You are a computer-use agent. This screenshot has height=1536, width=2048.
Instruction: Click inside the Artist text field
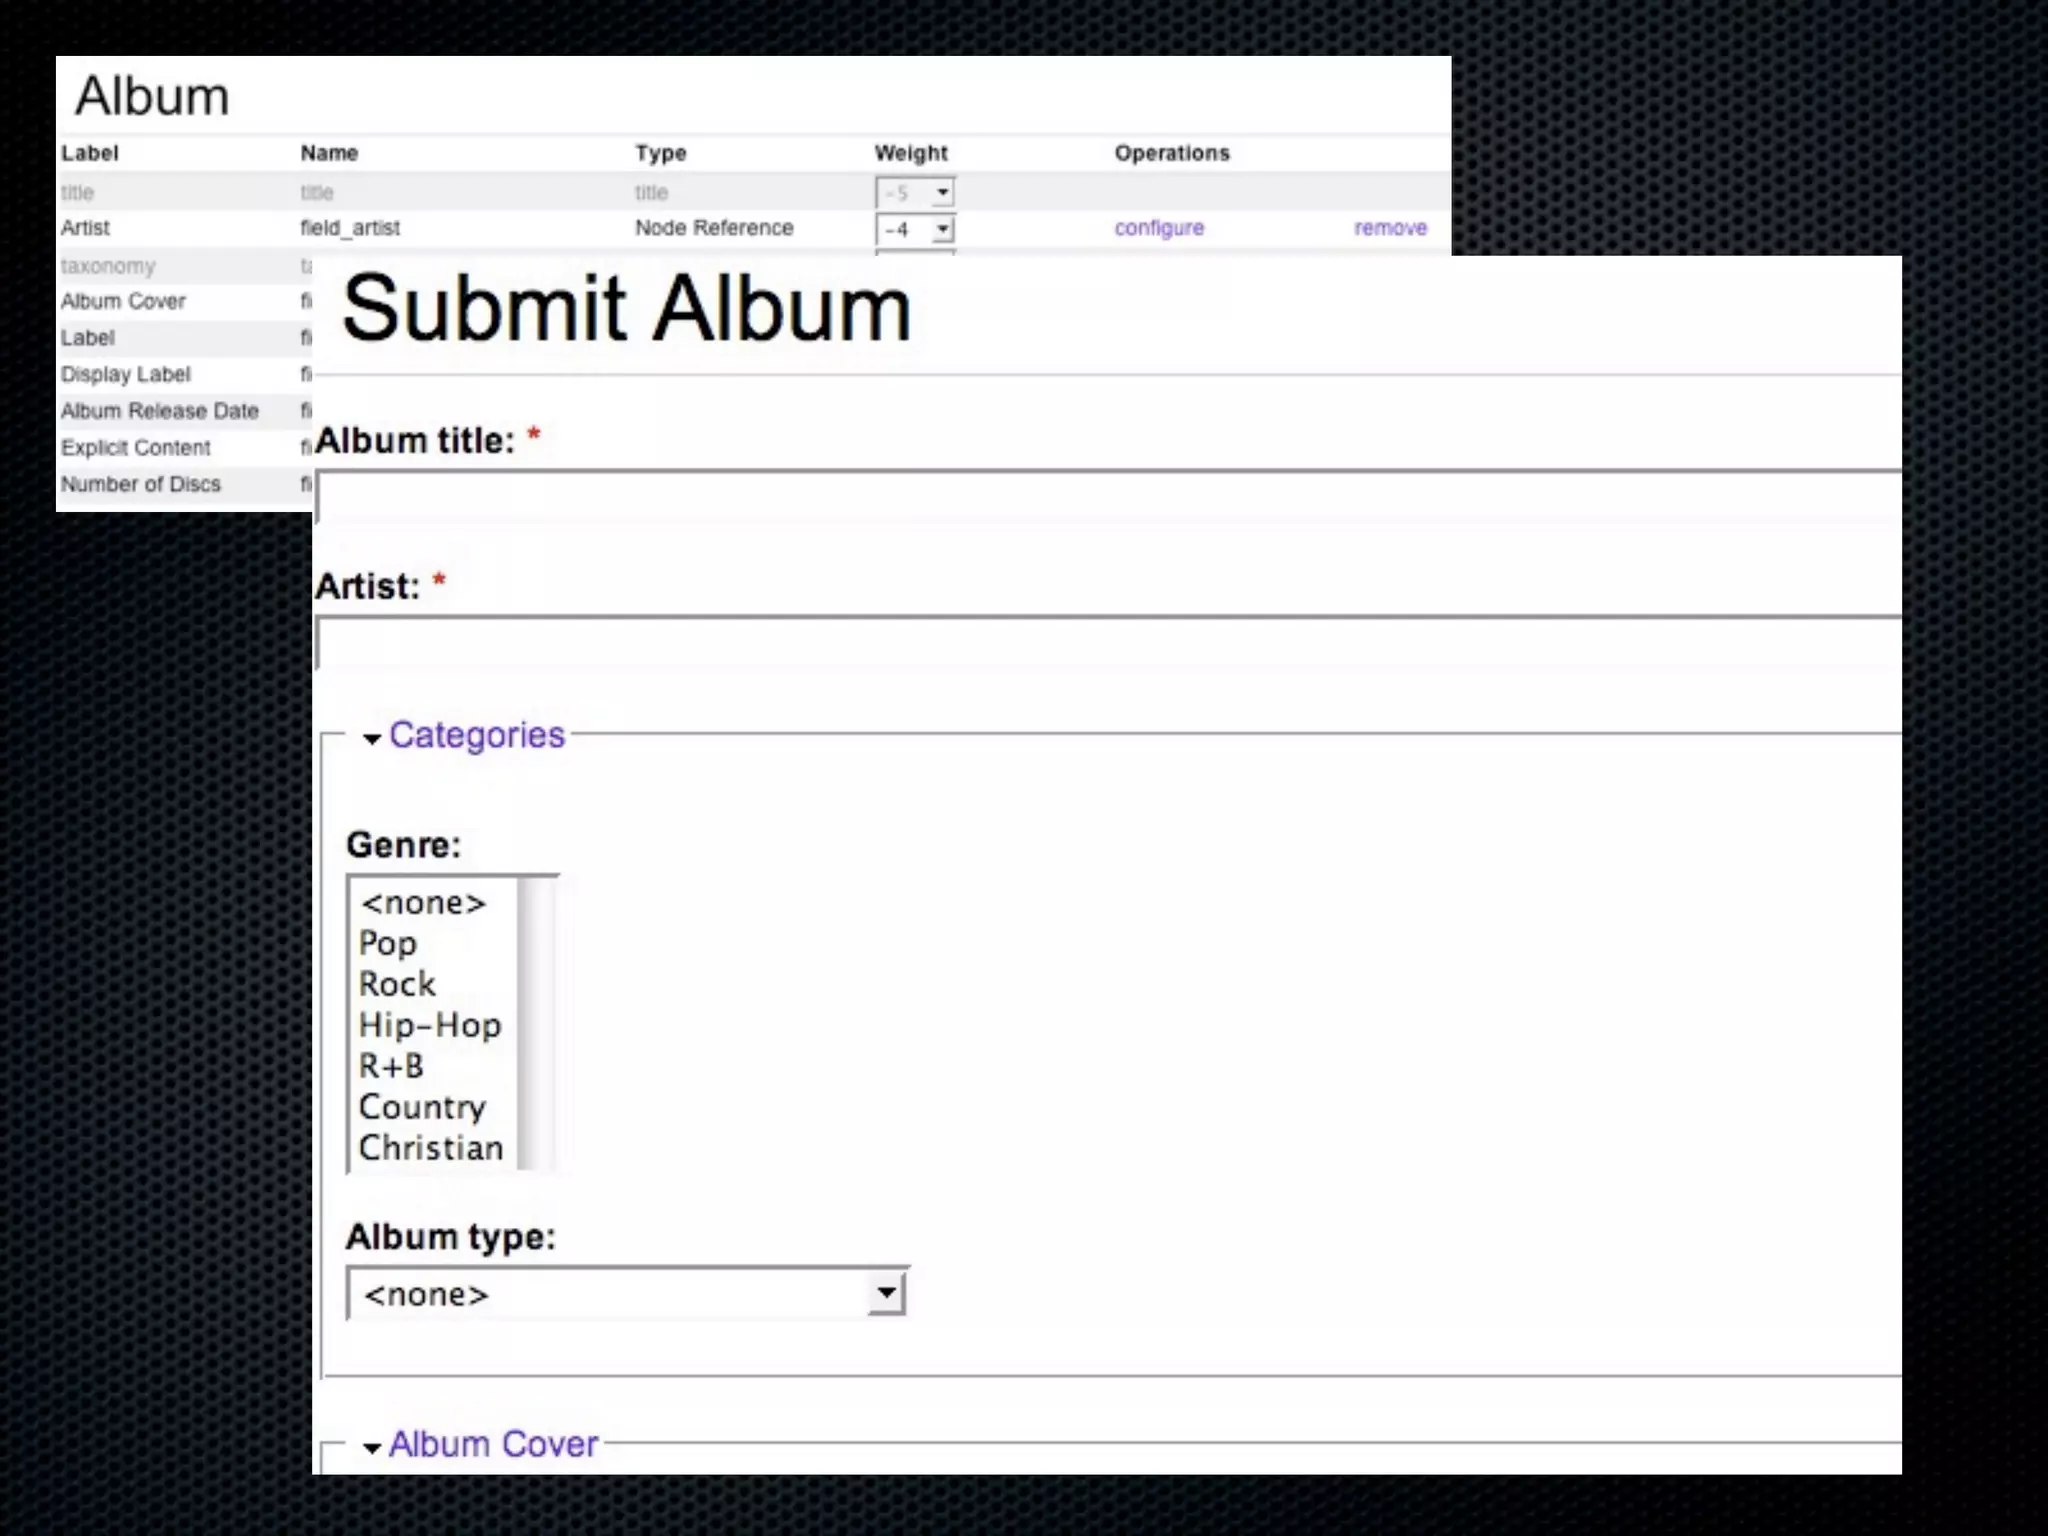[1100, 644]
